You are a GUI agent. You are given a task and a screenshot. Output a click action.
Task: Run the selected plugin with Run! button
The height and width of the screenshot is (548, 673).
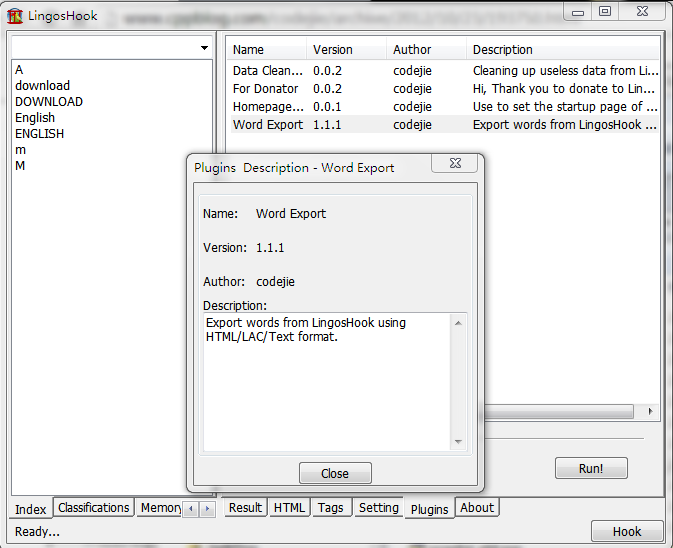tap(591, 468)
